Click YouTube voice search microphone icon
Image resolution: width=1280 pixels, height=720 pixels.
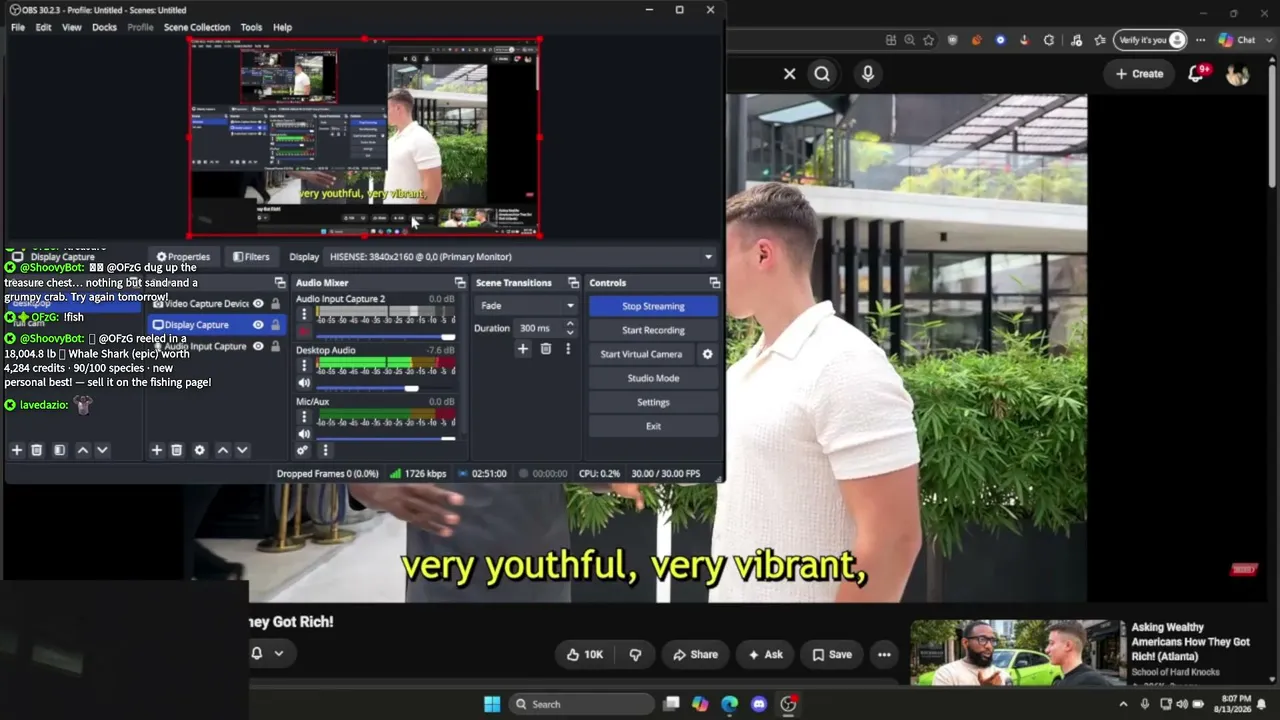tap(867, 73)
